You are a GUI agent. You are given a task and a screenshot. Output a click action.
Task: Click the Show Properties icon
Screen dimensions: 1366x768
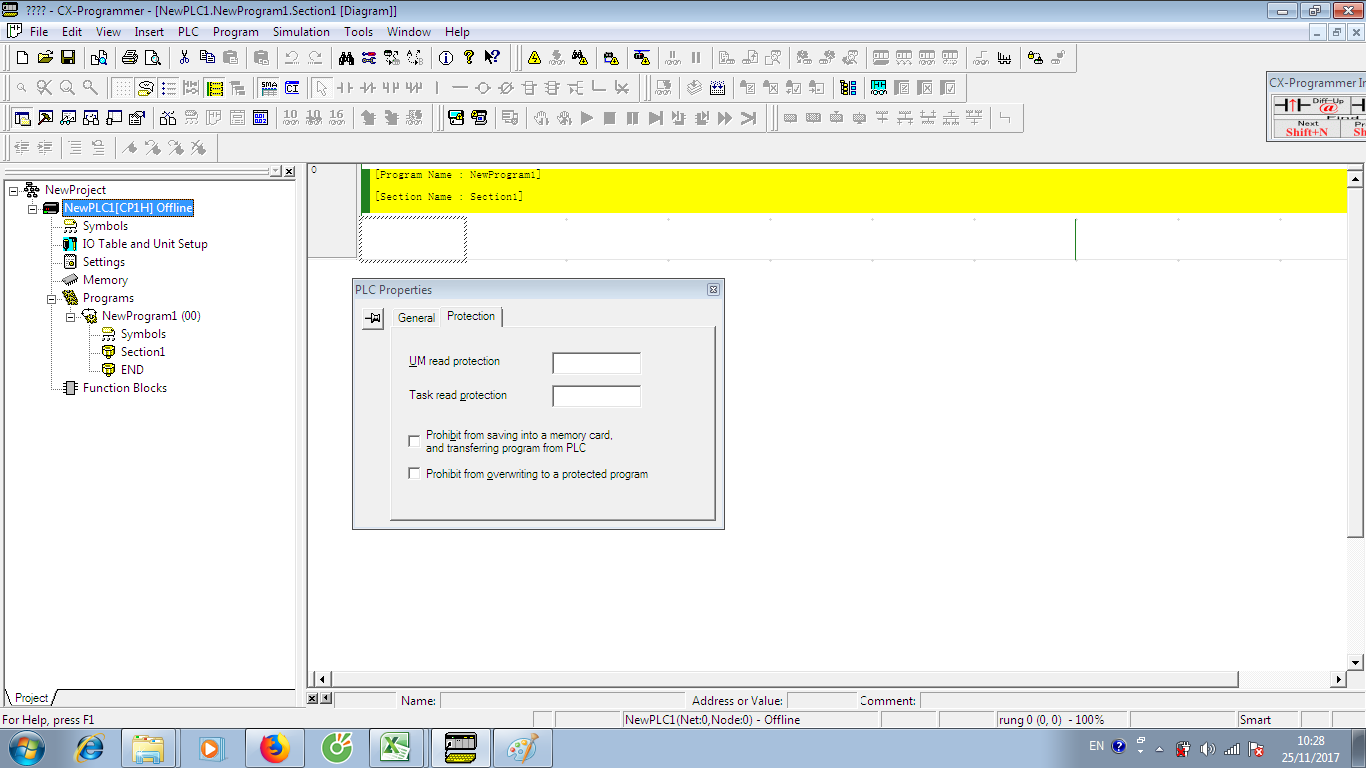coord(137,118)
